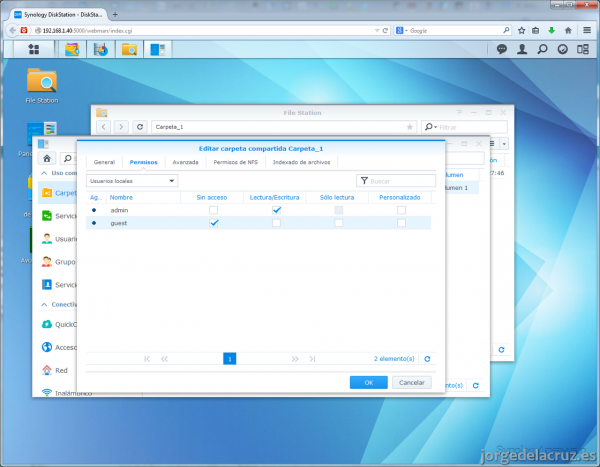Refresh the permissions user list
600x467 pixels.
point(427,359)
